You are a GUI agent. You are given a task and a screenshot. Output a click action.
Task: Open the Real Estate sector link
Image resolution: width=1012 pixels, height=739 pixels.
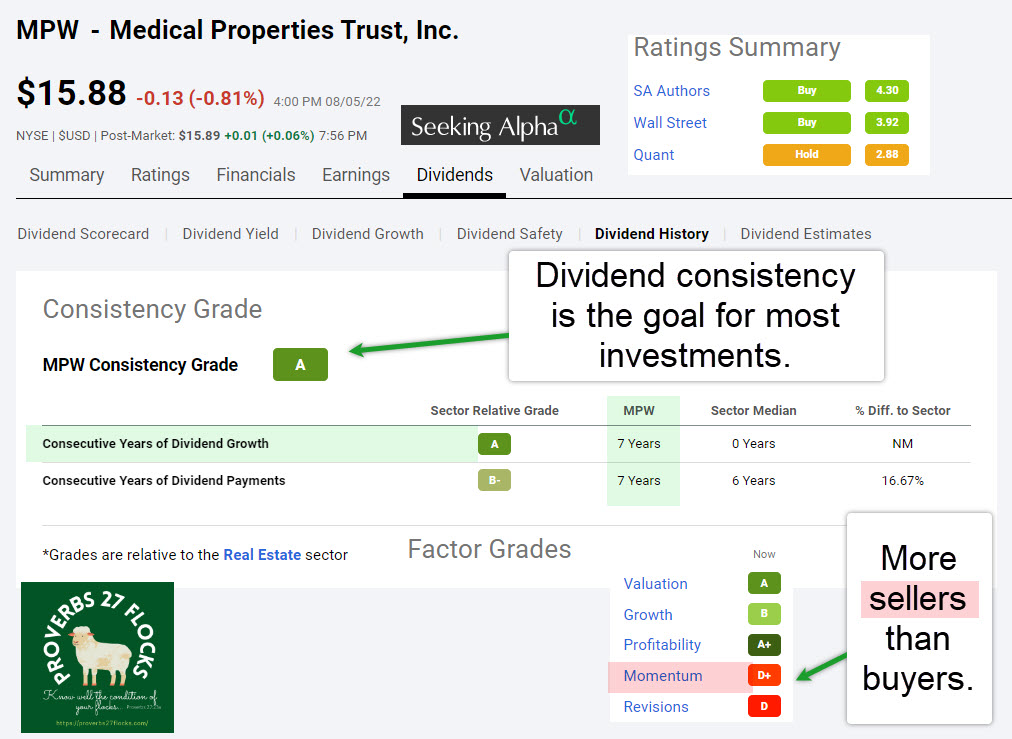262,555
